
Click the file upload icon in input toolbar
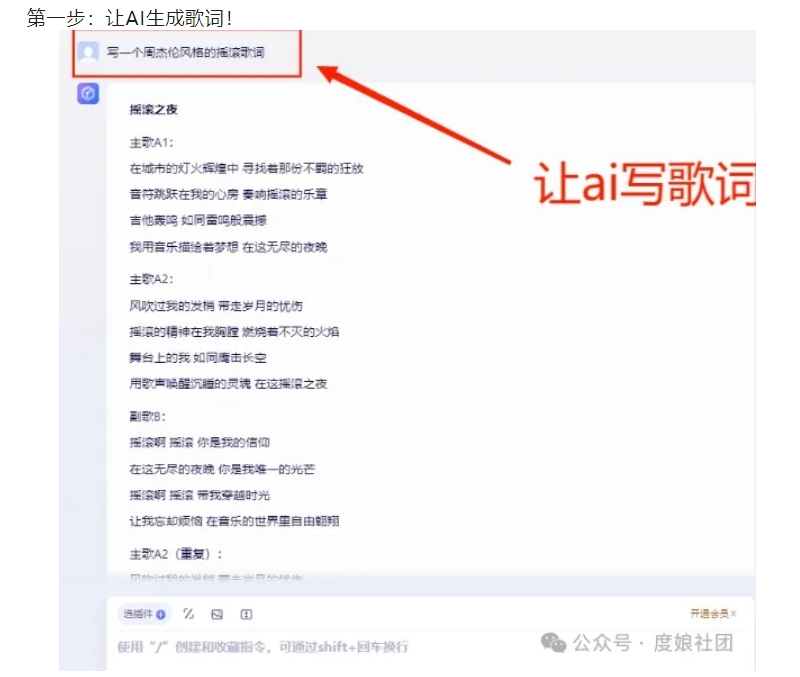pos(246,614)
